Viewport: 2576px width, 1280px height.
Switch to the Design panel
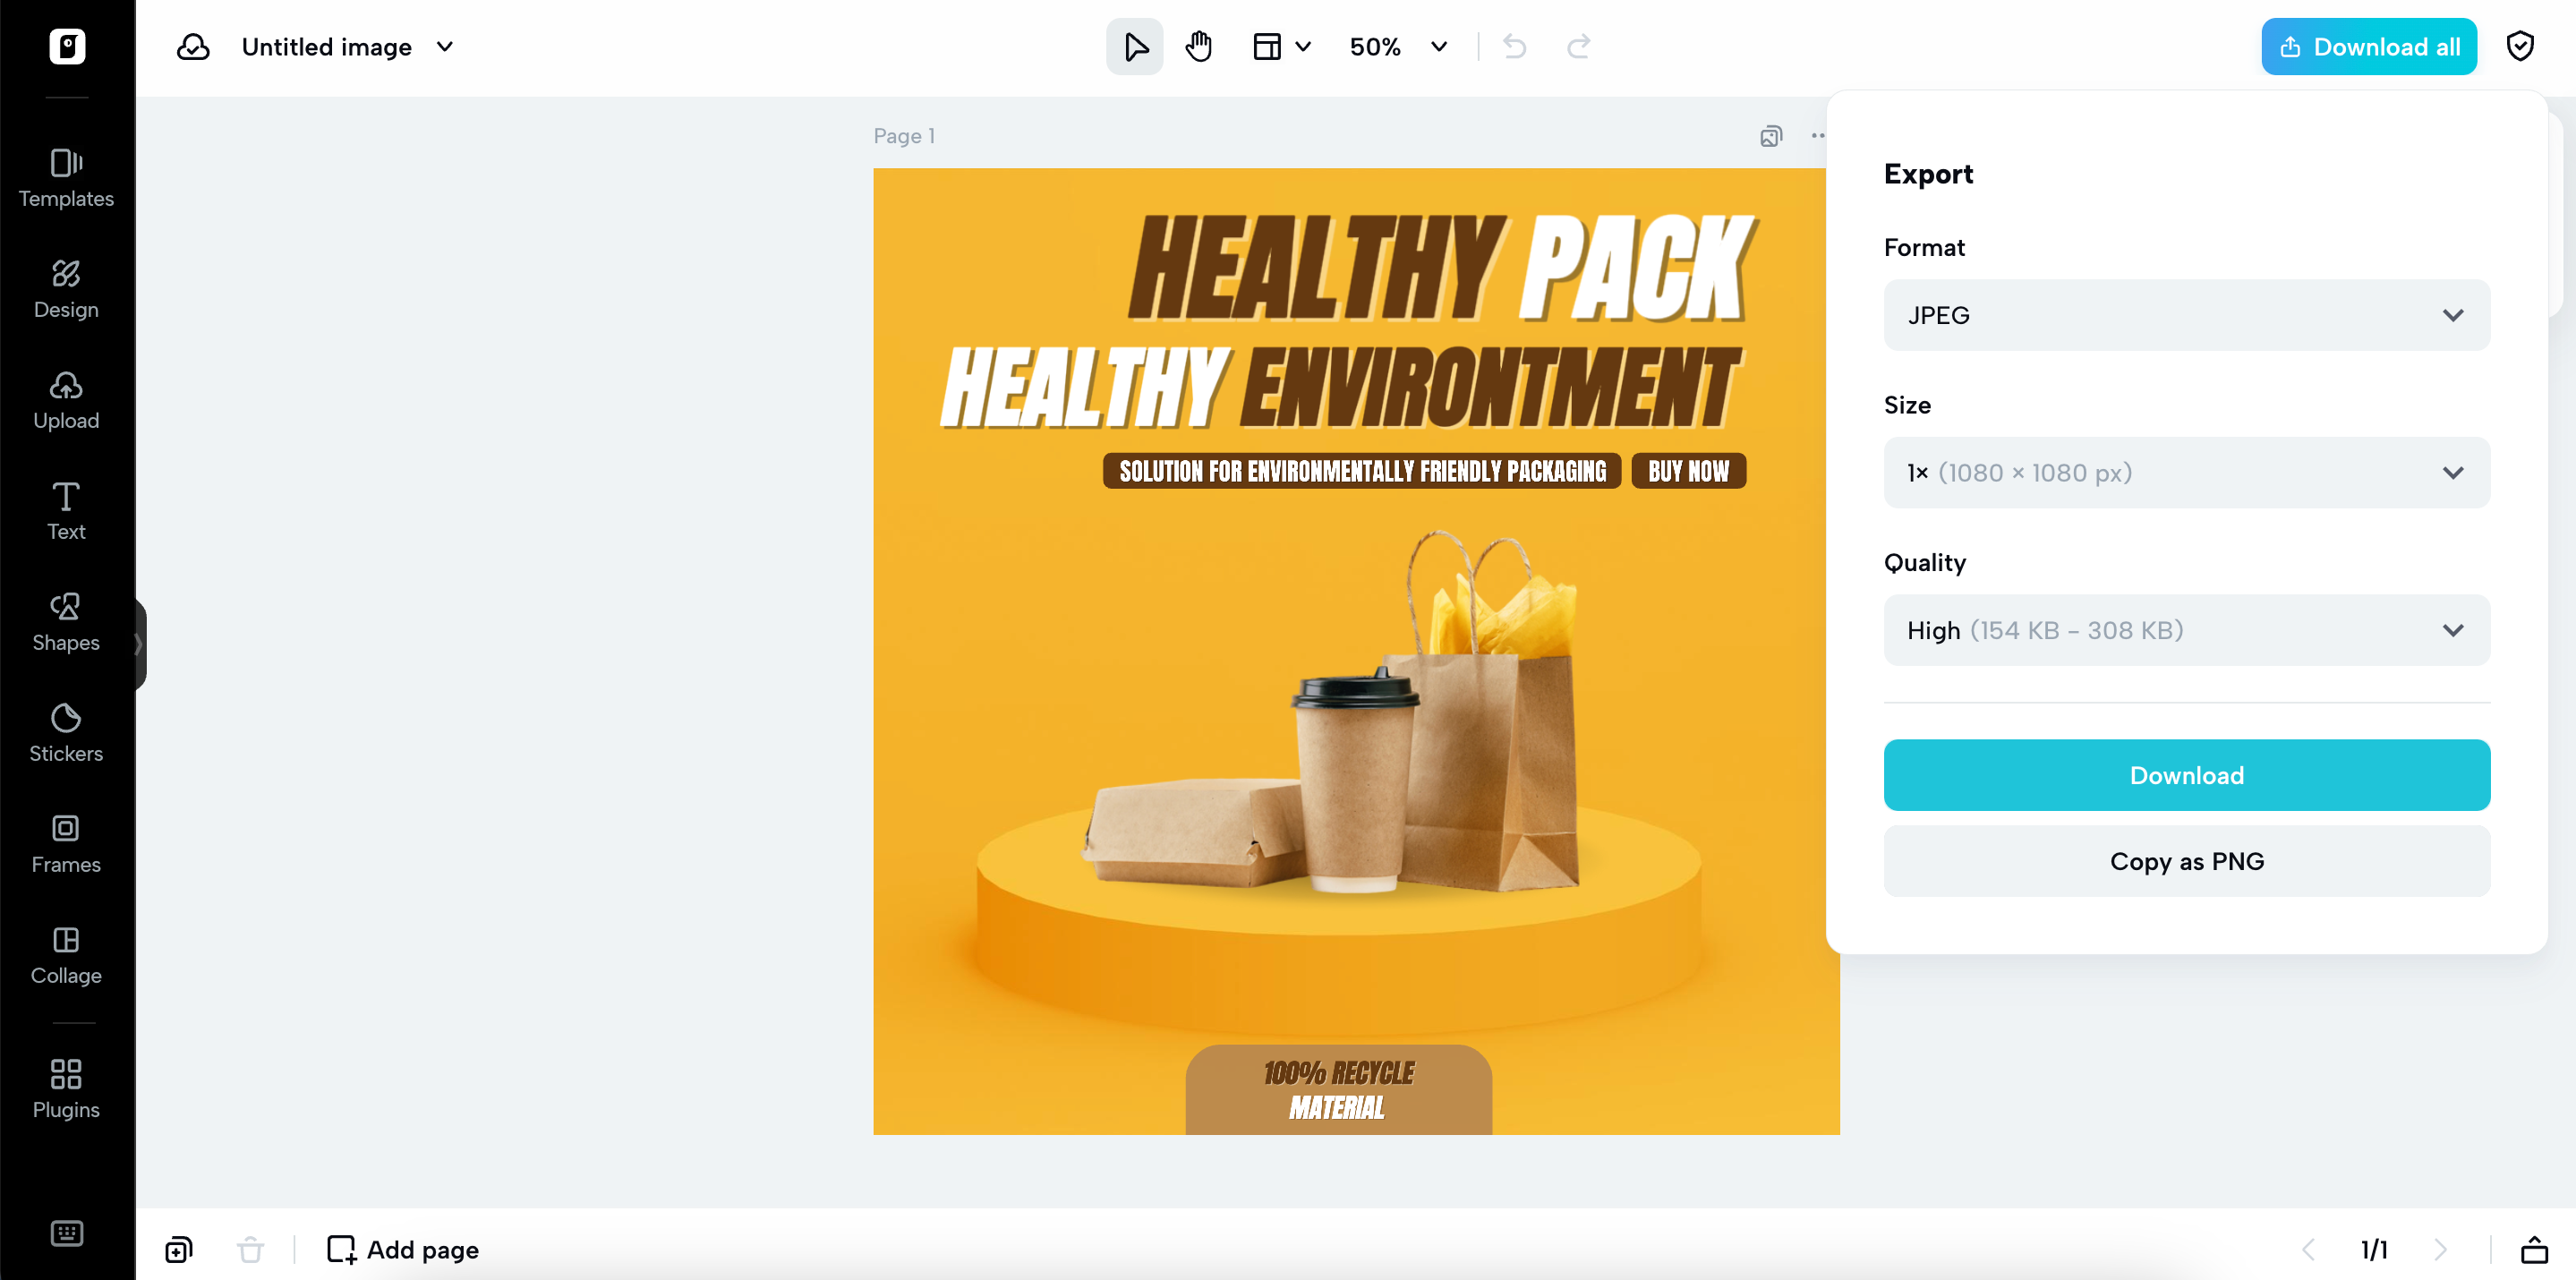click(66, 288)
